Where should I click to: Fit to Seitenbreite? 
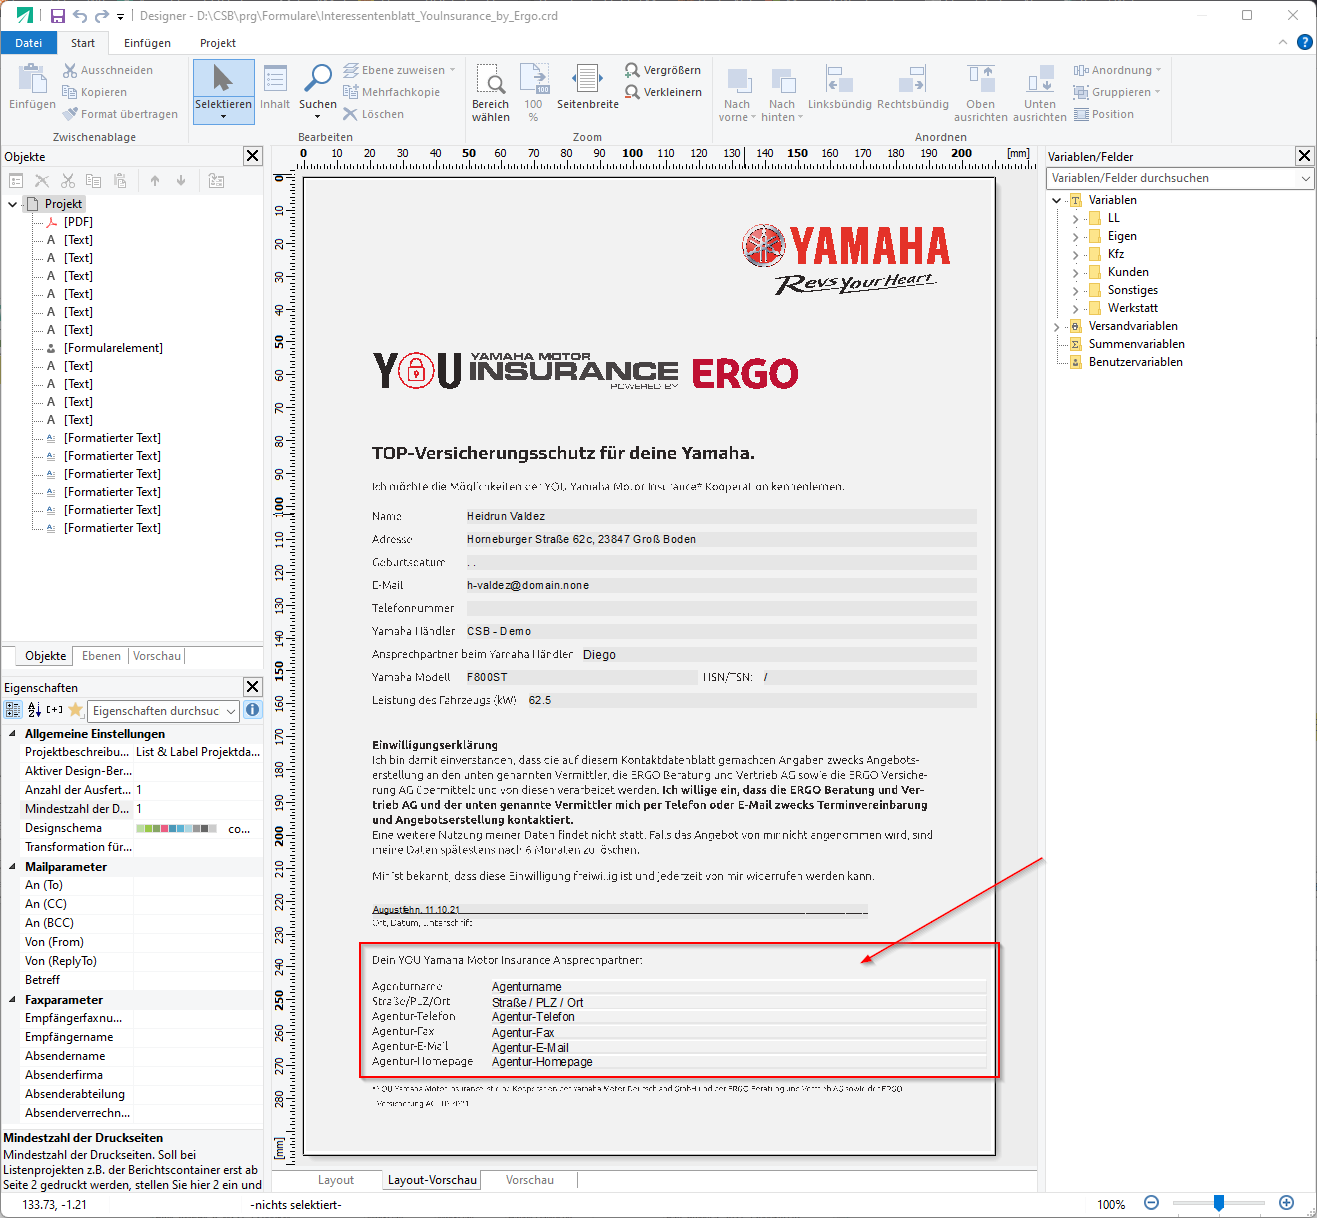coord(587,86)
